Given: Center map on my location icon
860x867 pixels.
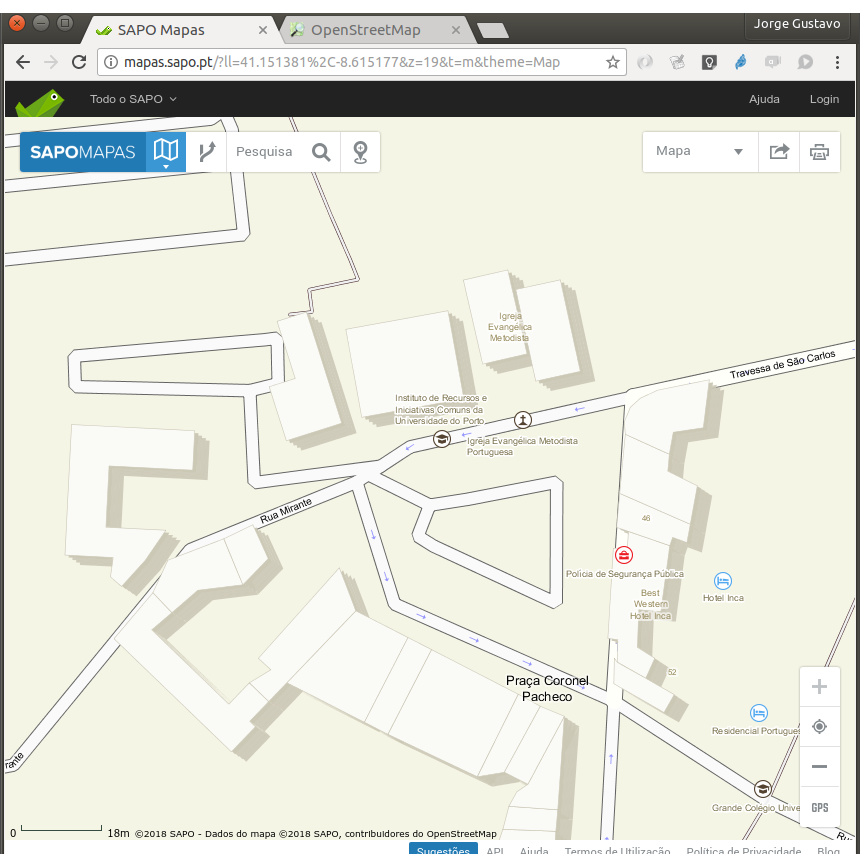Looking at the screenshot, I should (x=820, y=727).
